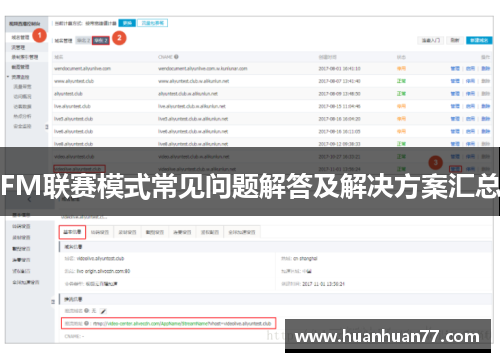Select the 截图设置 tab
Viewport: 500px width, 362px height.
155,232
